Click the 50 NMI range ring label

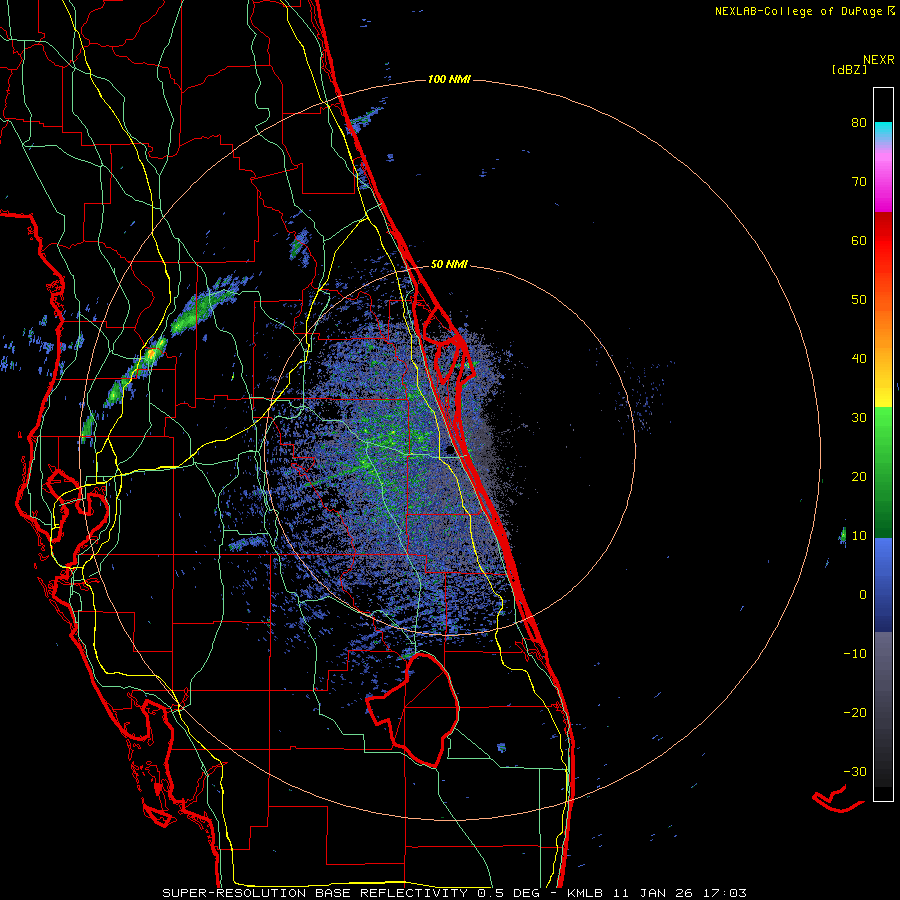point(449,265)
